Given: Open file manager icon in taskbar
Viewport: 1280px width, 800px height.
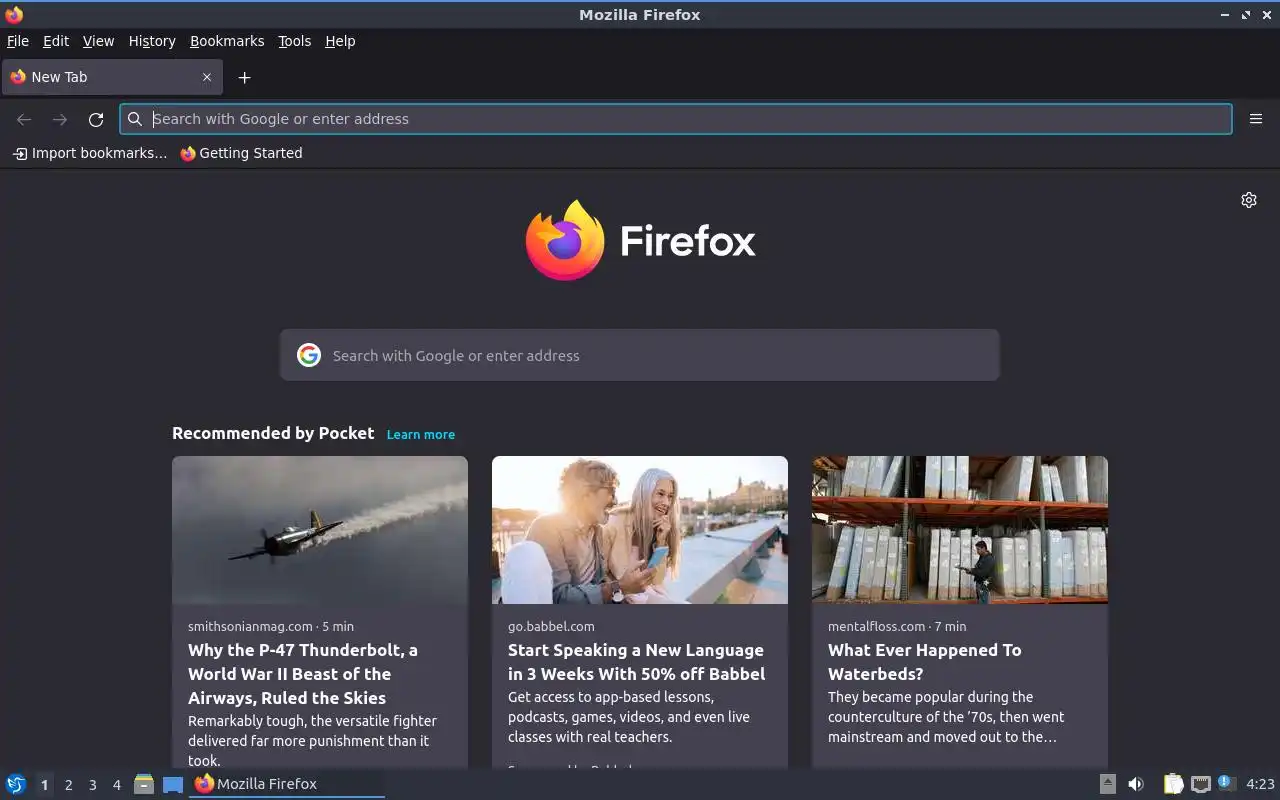Looking at the screenshot, I should coord(144,784).
